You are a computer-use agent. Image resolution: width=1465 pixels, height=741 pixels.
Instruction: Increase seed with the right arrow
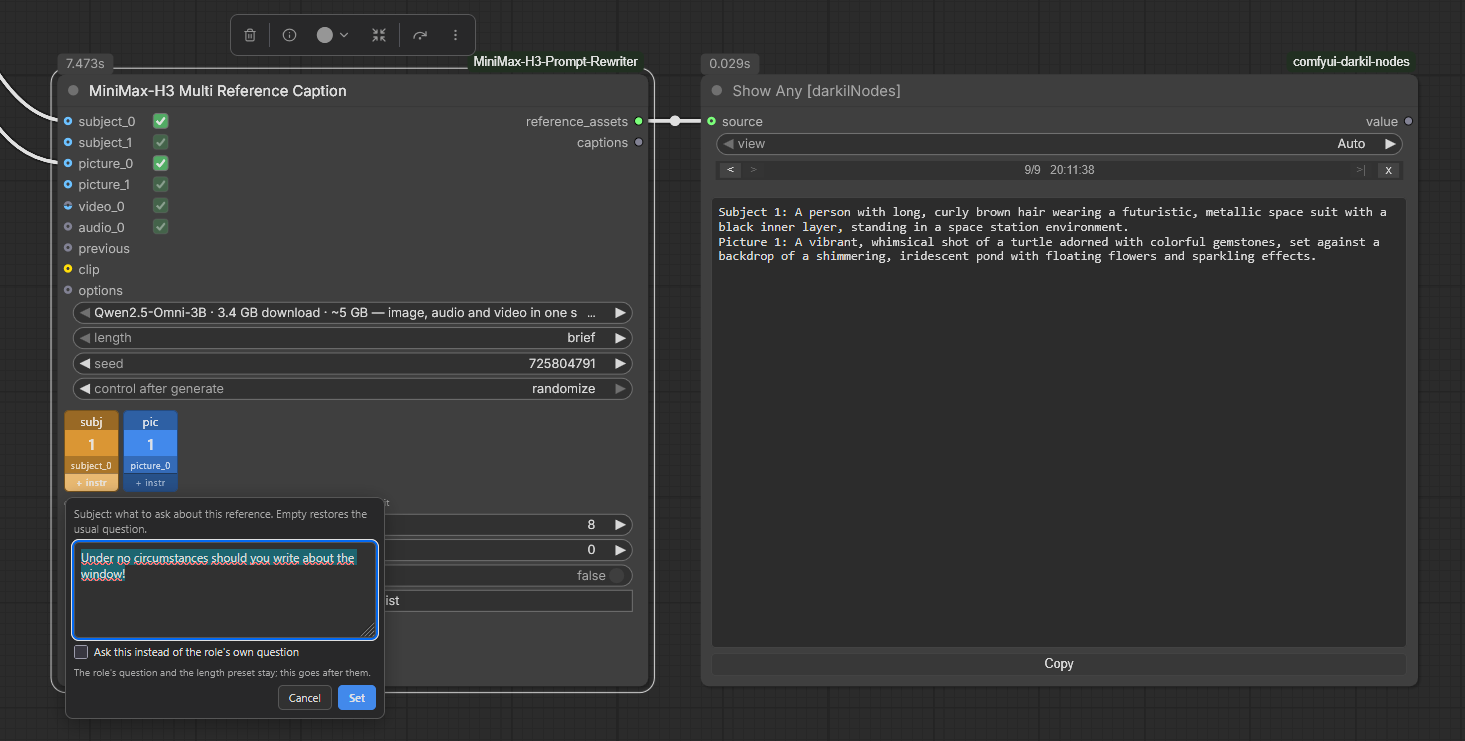coord(620,364)
